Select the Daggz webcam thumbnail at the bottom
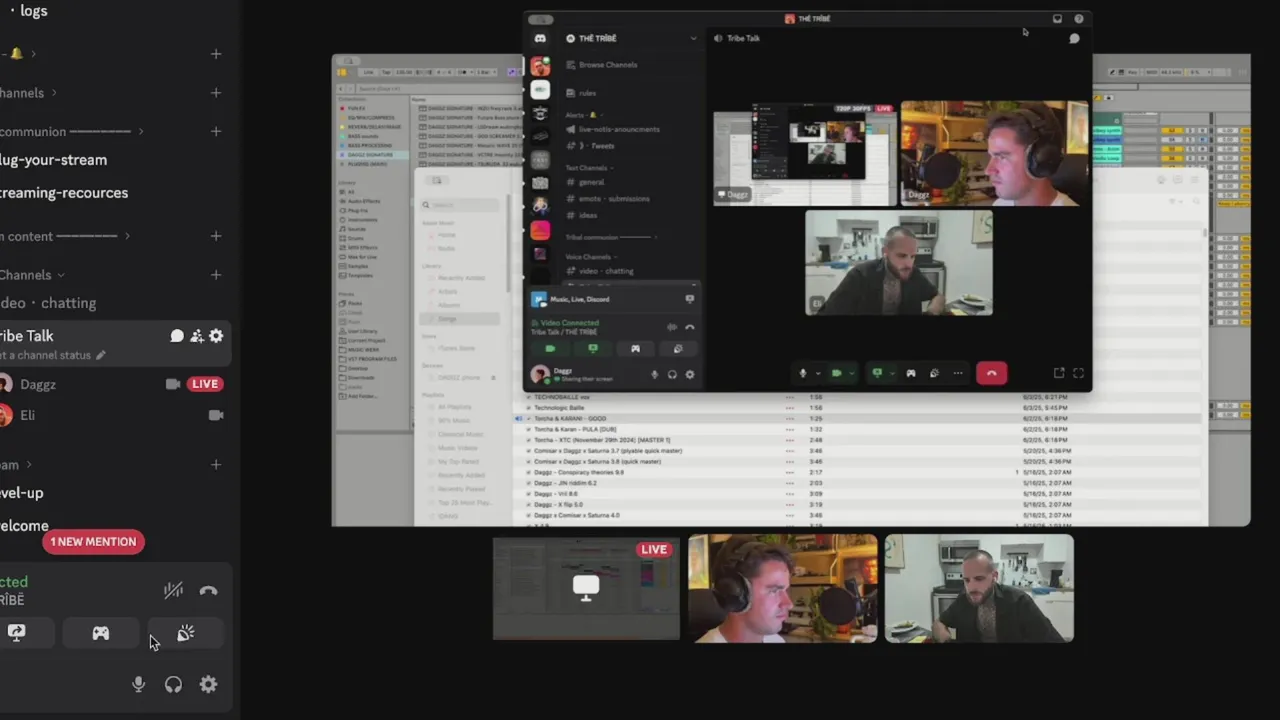The image size is (1280, 720). pyautogui.click(x=783, y=588)
